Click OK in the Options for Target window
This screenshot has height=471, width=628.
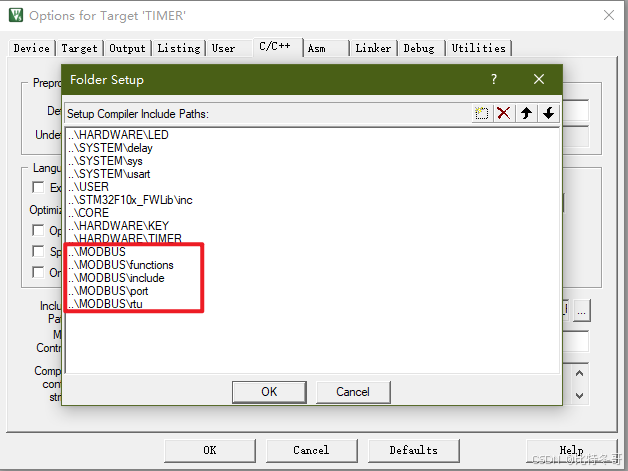pos(210,450)
